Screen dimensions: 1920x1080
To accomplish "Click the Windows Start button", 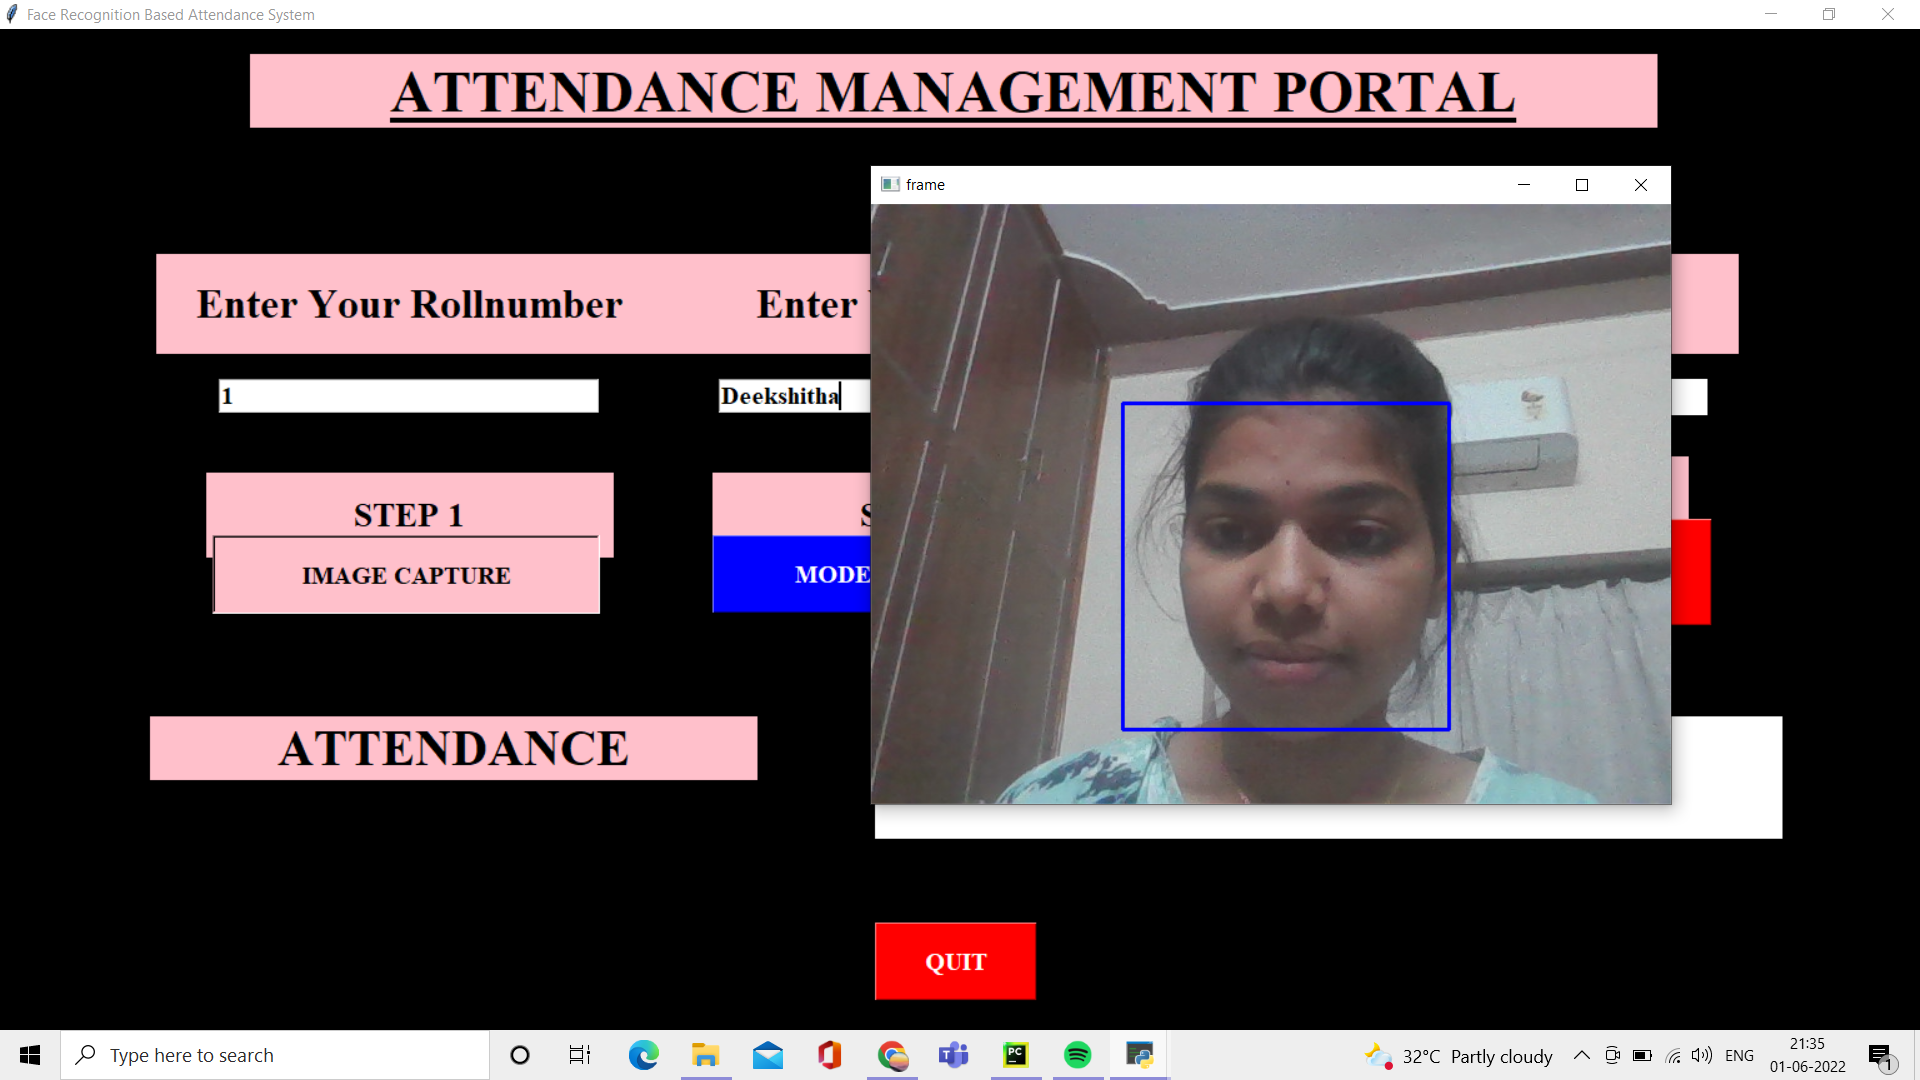I will 29,1055.
